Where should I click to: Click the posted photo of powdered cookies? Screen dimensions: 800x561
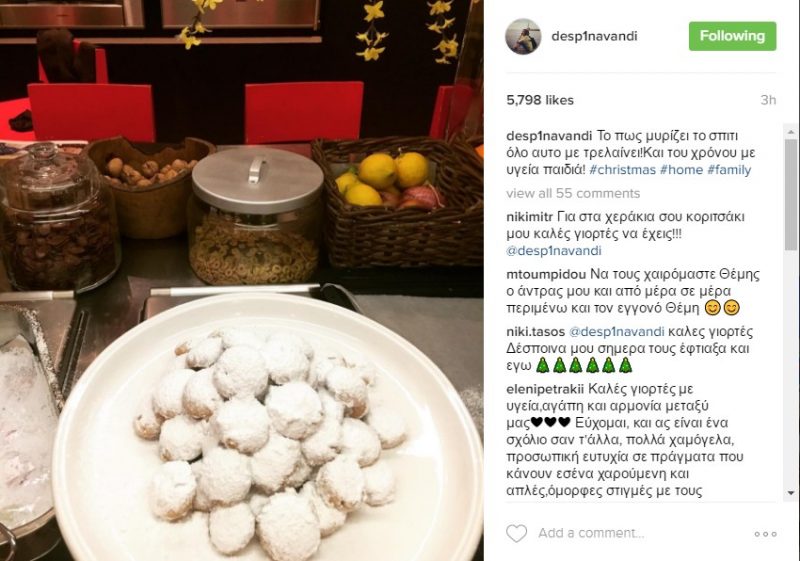(242, 280)
